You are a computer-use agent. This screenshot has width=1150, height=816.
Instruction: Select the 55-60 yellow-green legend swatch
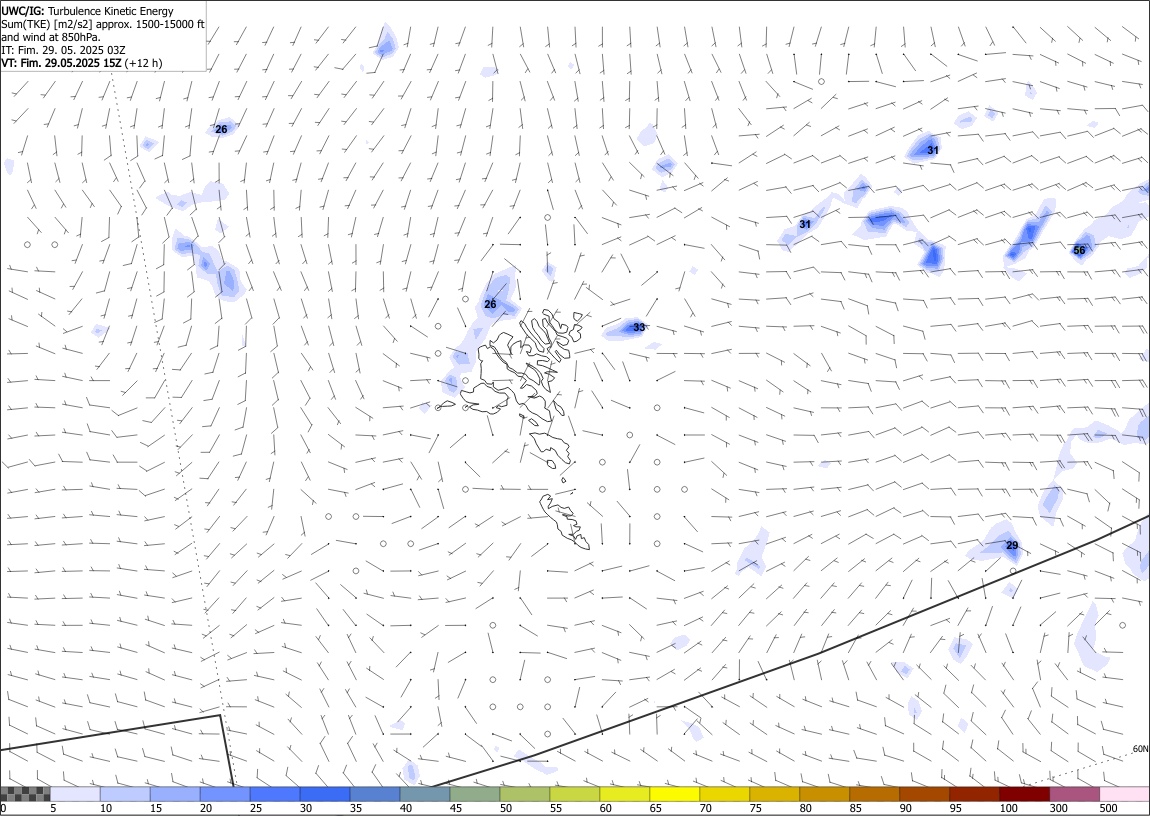tap(575, 794)
